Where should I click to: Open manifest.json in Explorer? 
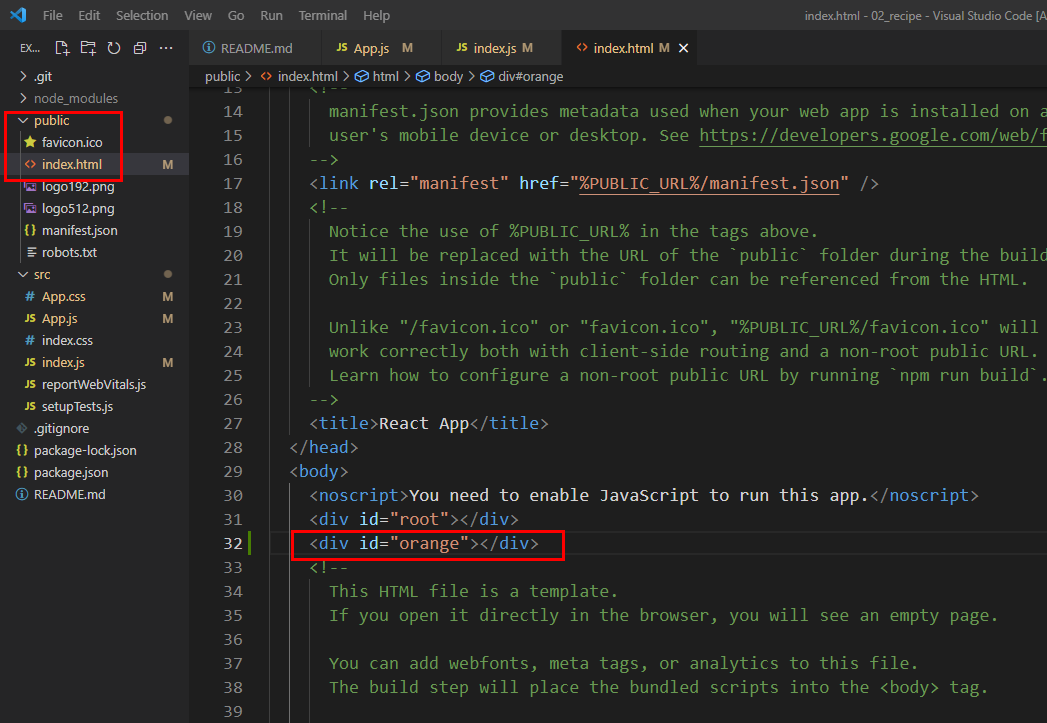pos(94,230)
